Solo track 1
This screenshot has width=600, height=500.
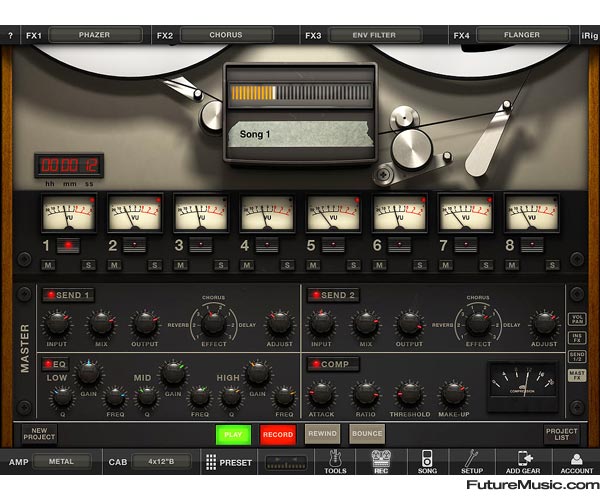88,265
